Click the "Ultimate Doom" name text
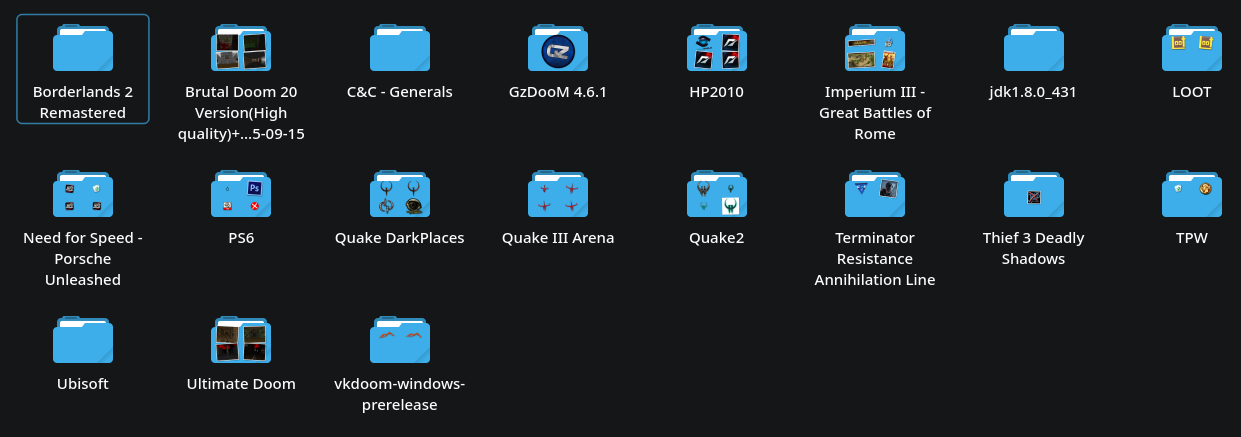1241x437 pixels. 241,384
